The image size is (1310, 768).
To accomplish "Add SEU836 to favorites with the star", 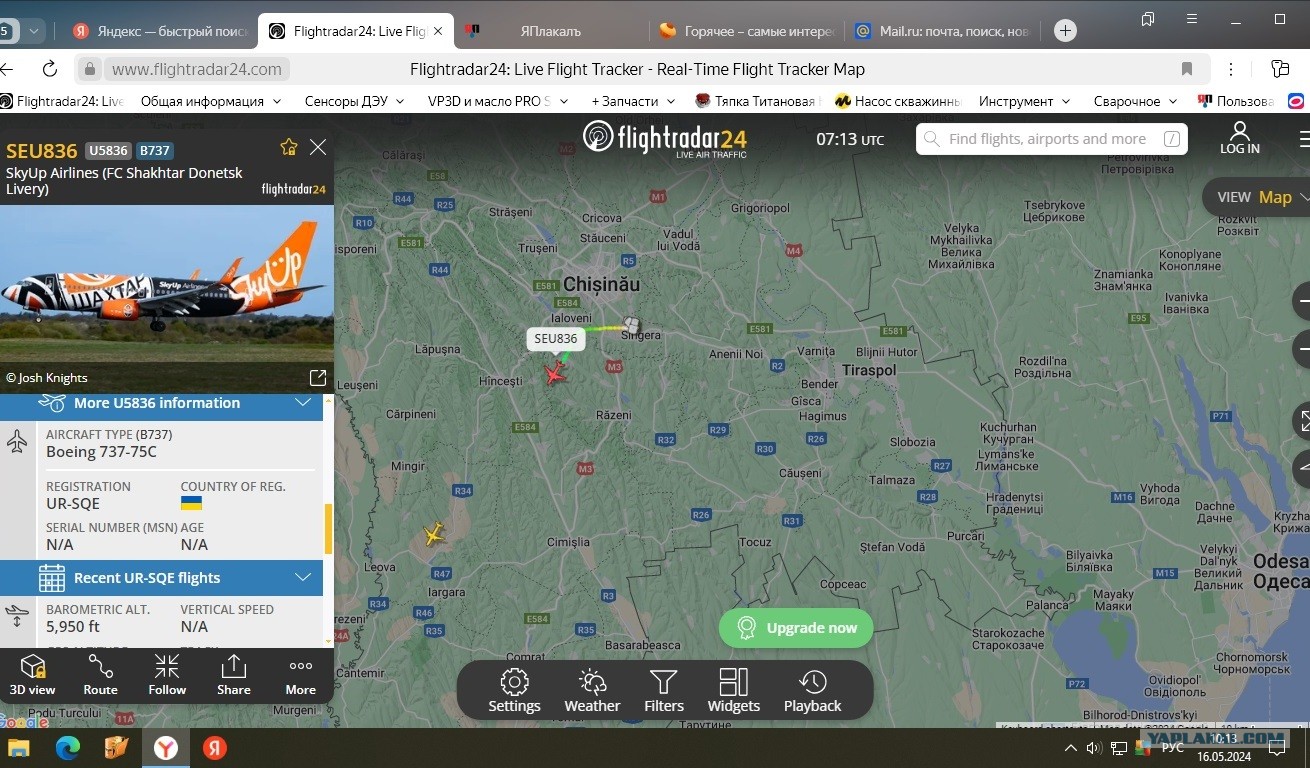I will click(x=289, y=148).
